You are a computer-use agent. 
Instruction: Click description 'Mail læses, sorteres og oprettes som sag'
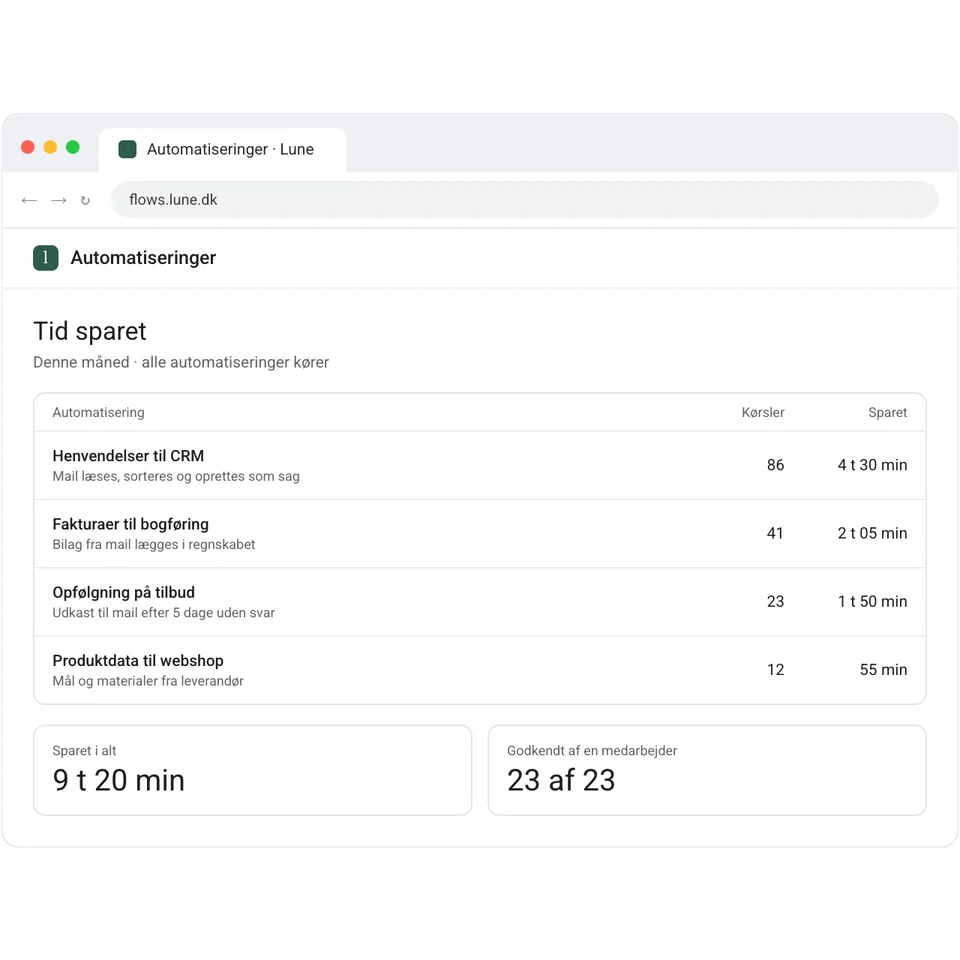point(176,476)
